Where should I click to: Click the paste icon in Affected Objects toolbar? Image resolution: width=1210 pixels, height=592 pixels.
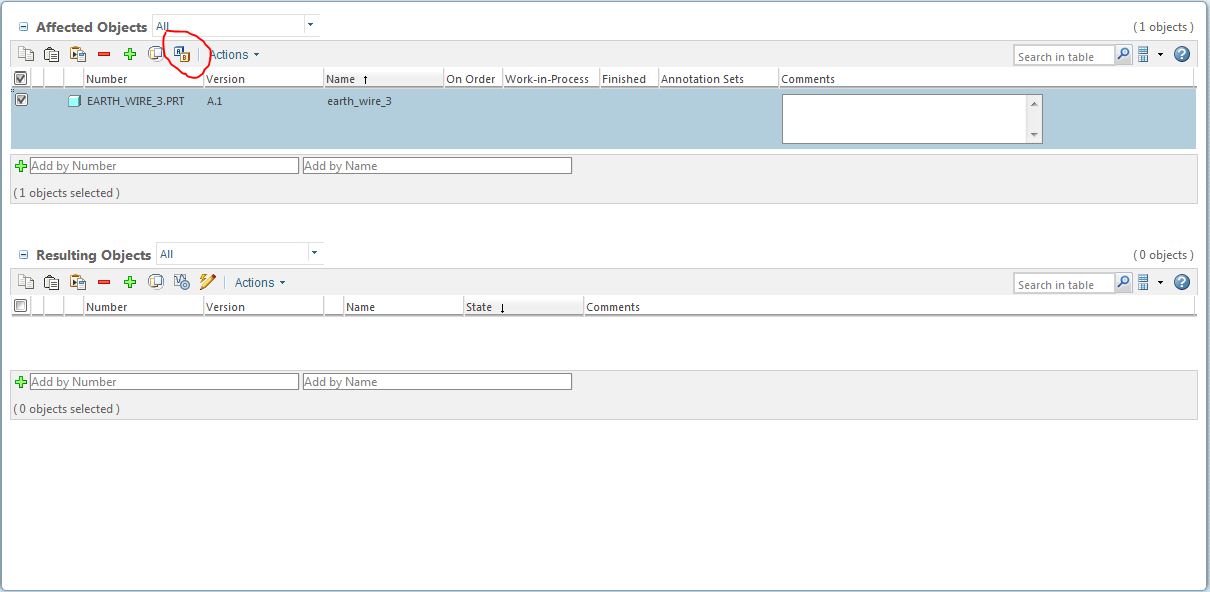[52, 55]
